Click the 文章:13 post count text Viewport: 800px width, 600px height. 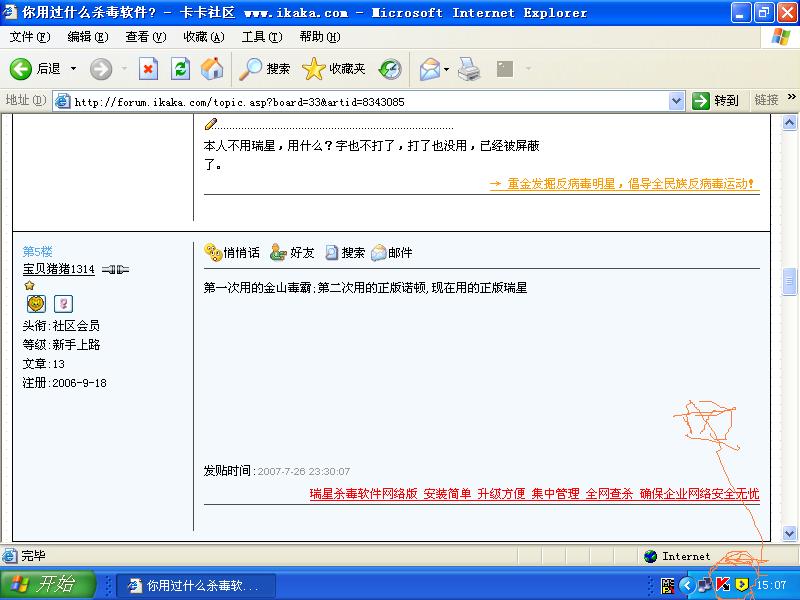pyautogui.click(x=43, y=364)
